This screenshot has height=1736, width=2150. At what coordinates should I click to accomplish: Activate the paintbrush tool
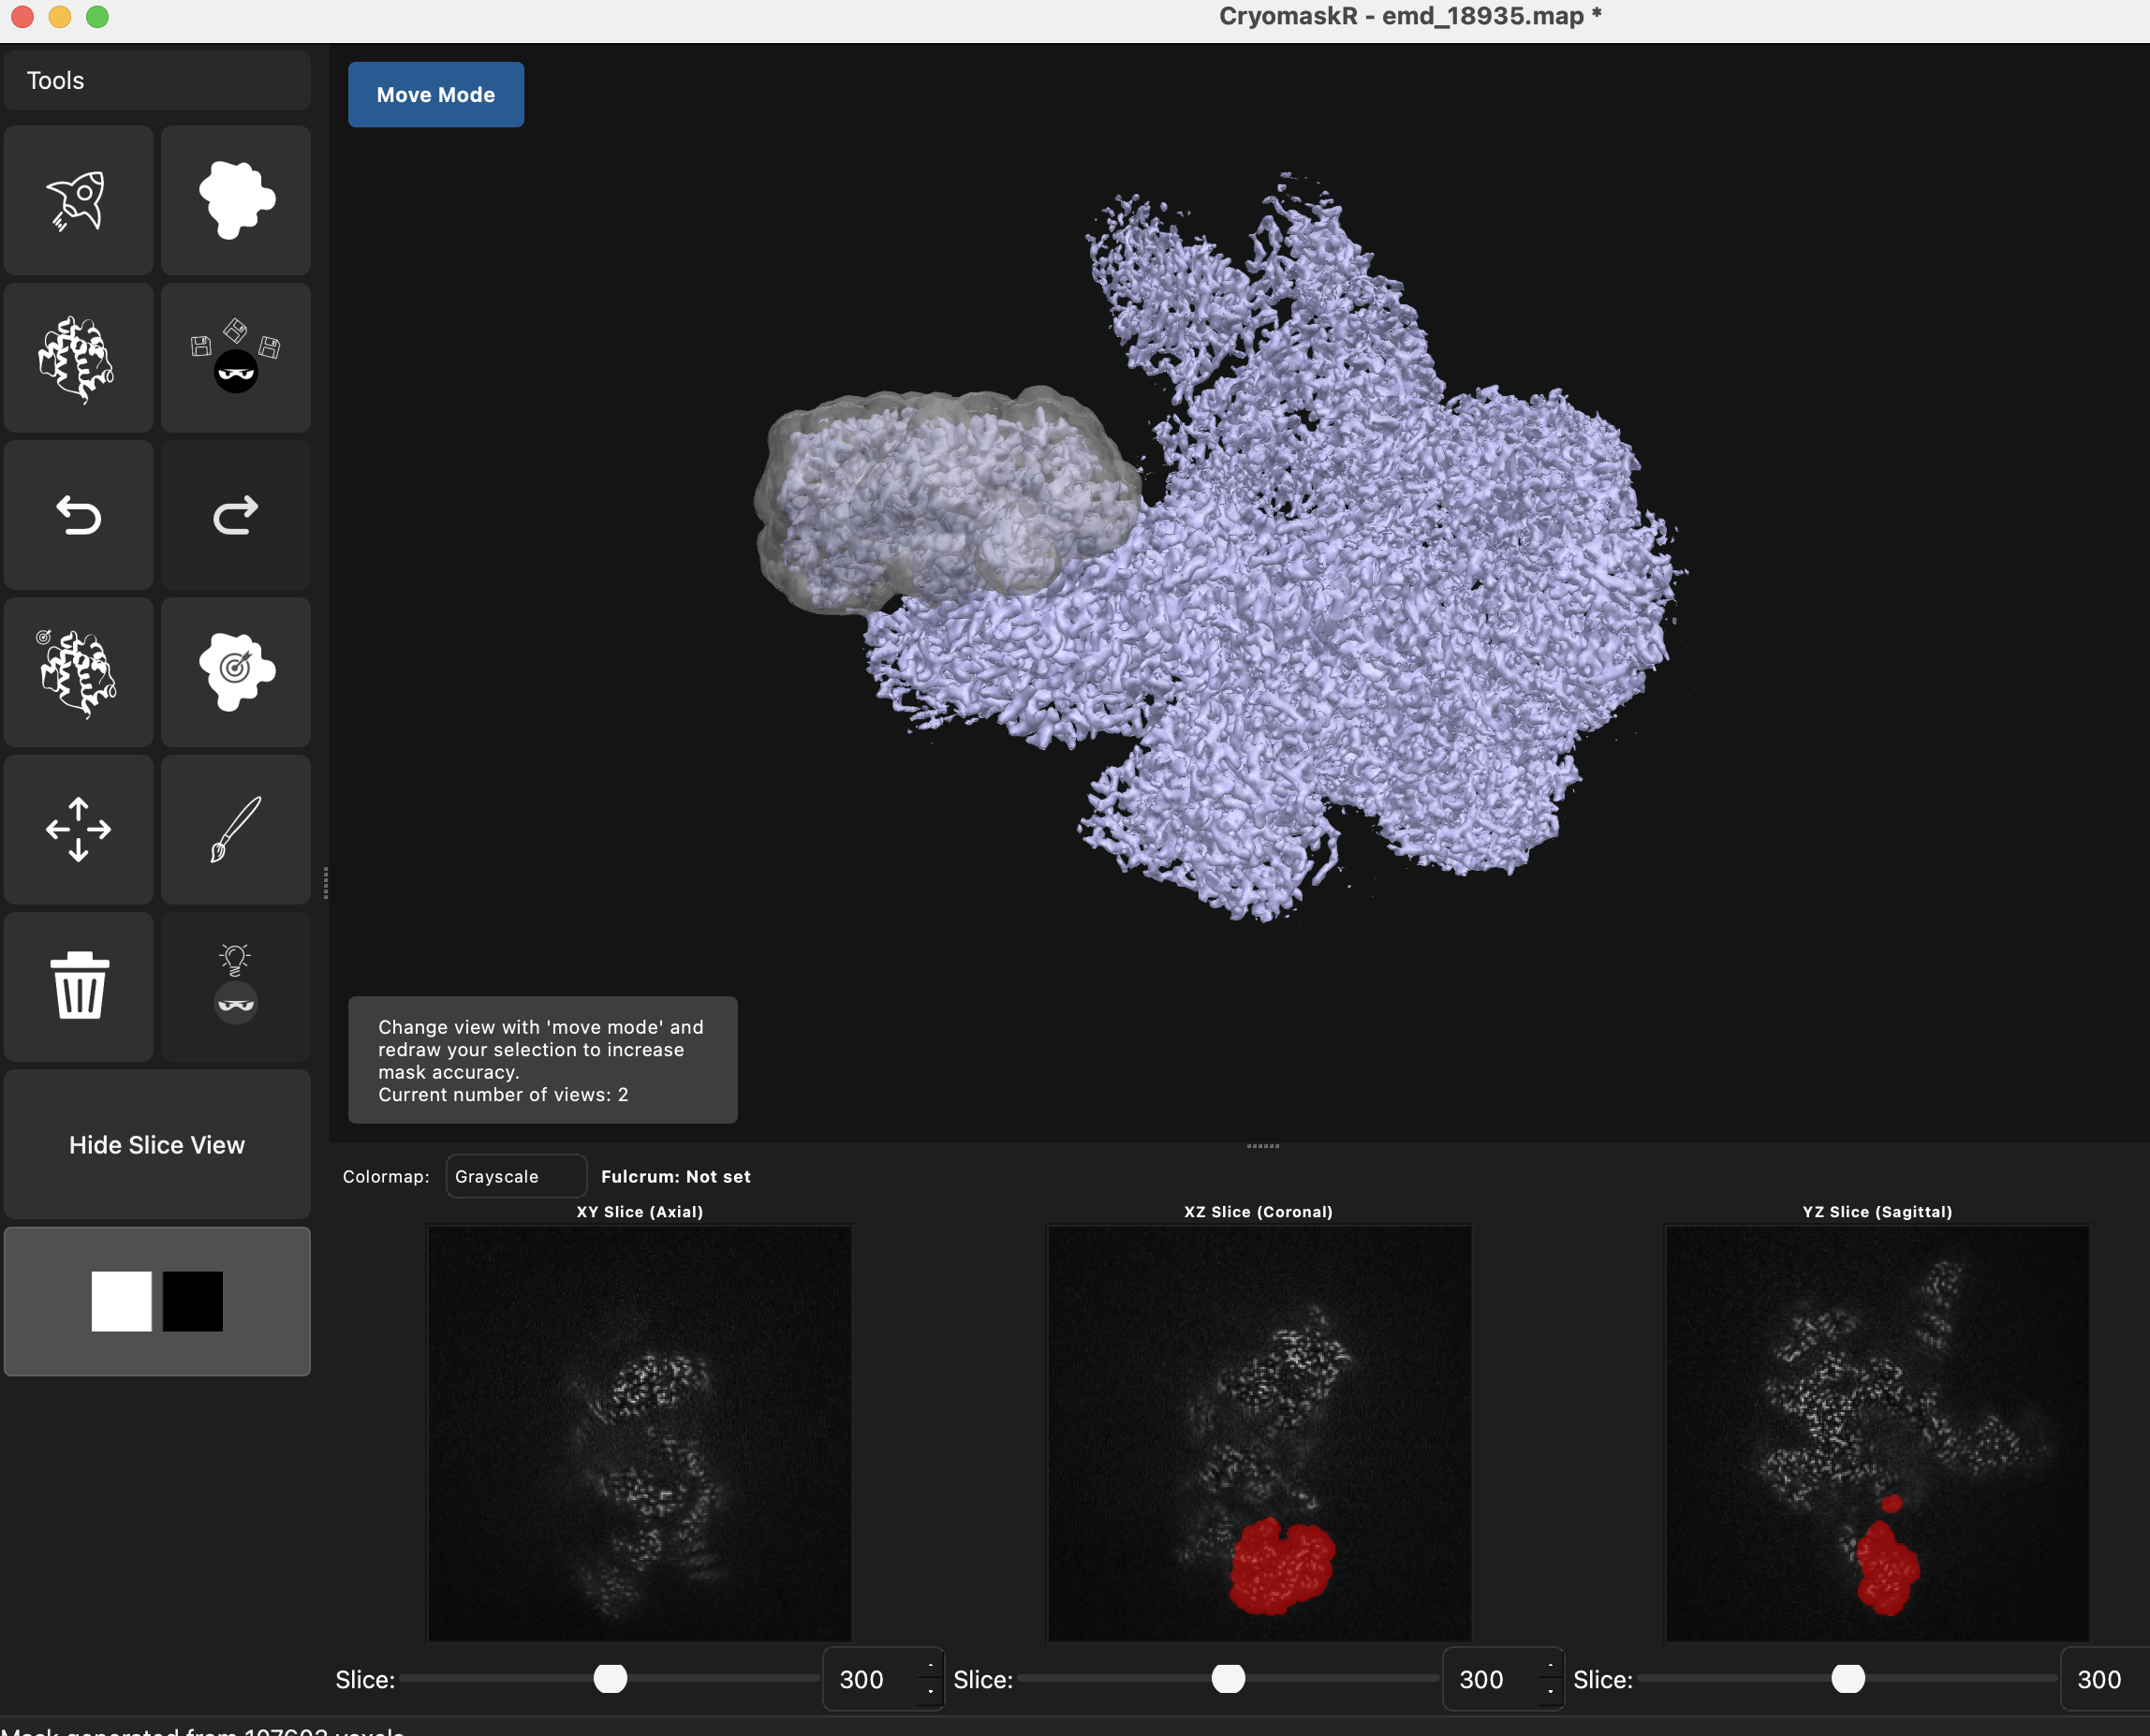coord(236,829)
